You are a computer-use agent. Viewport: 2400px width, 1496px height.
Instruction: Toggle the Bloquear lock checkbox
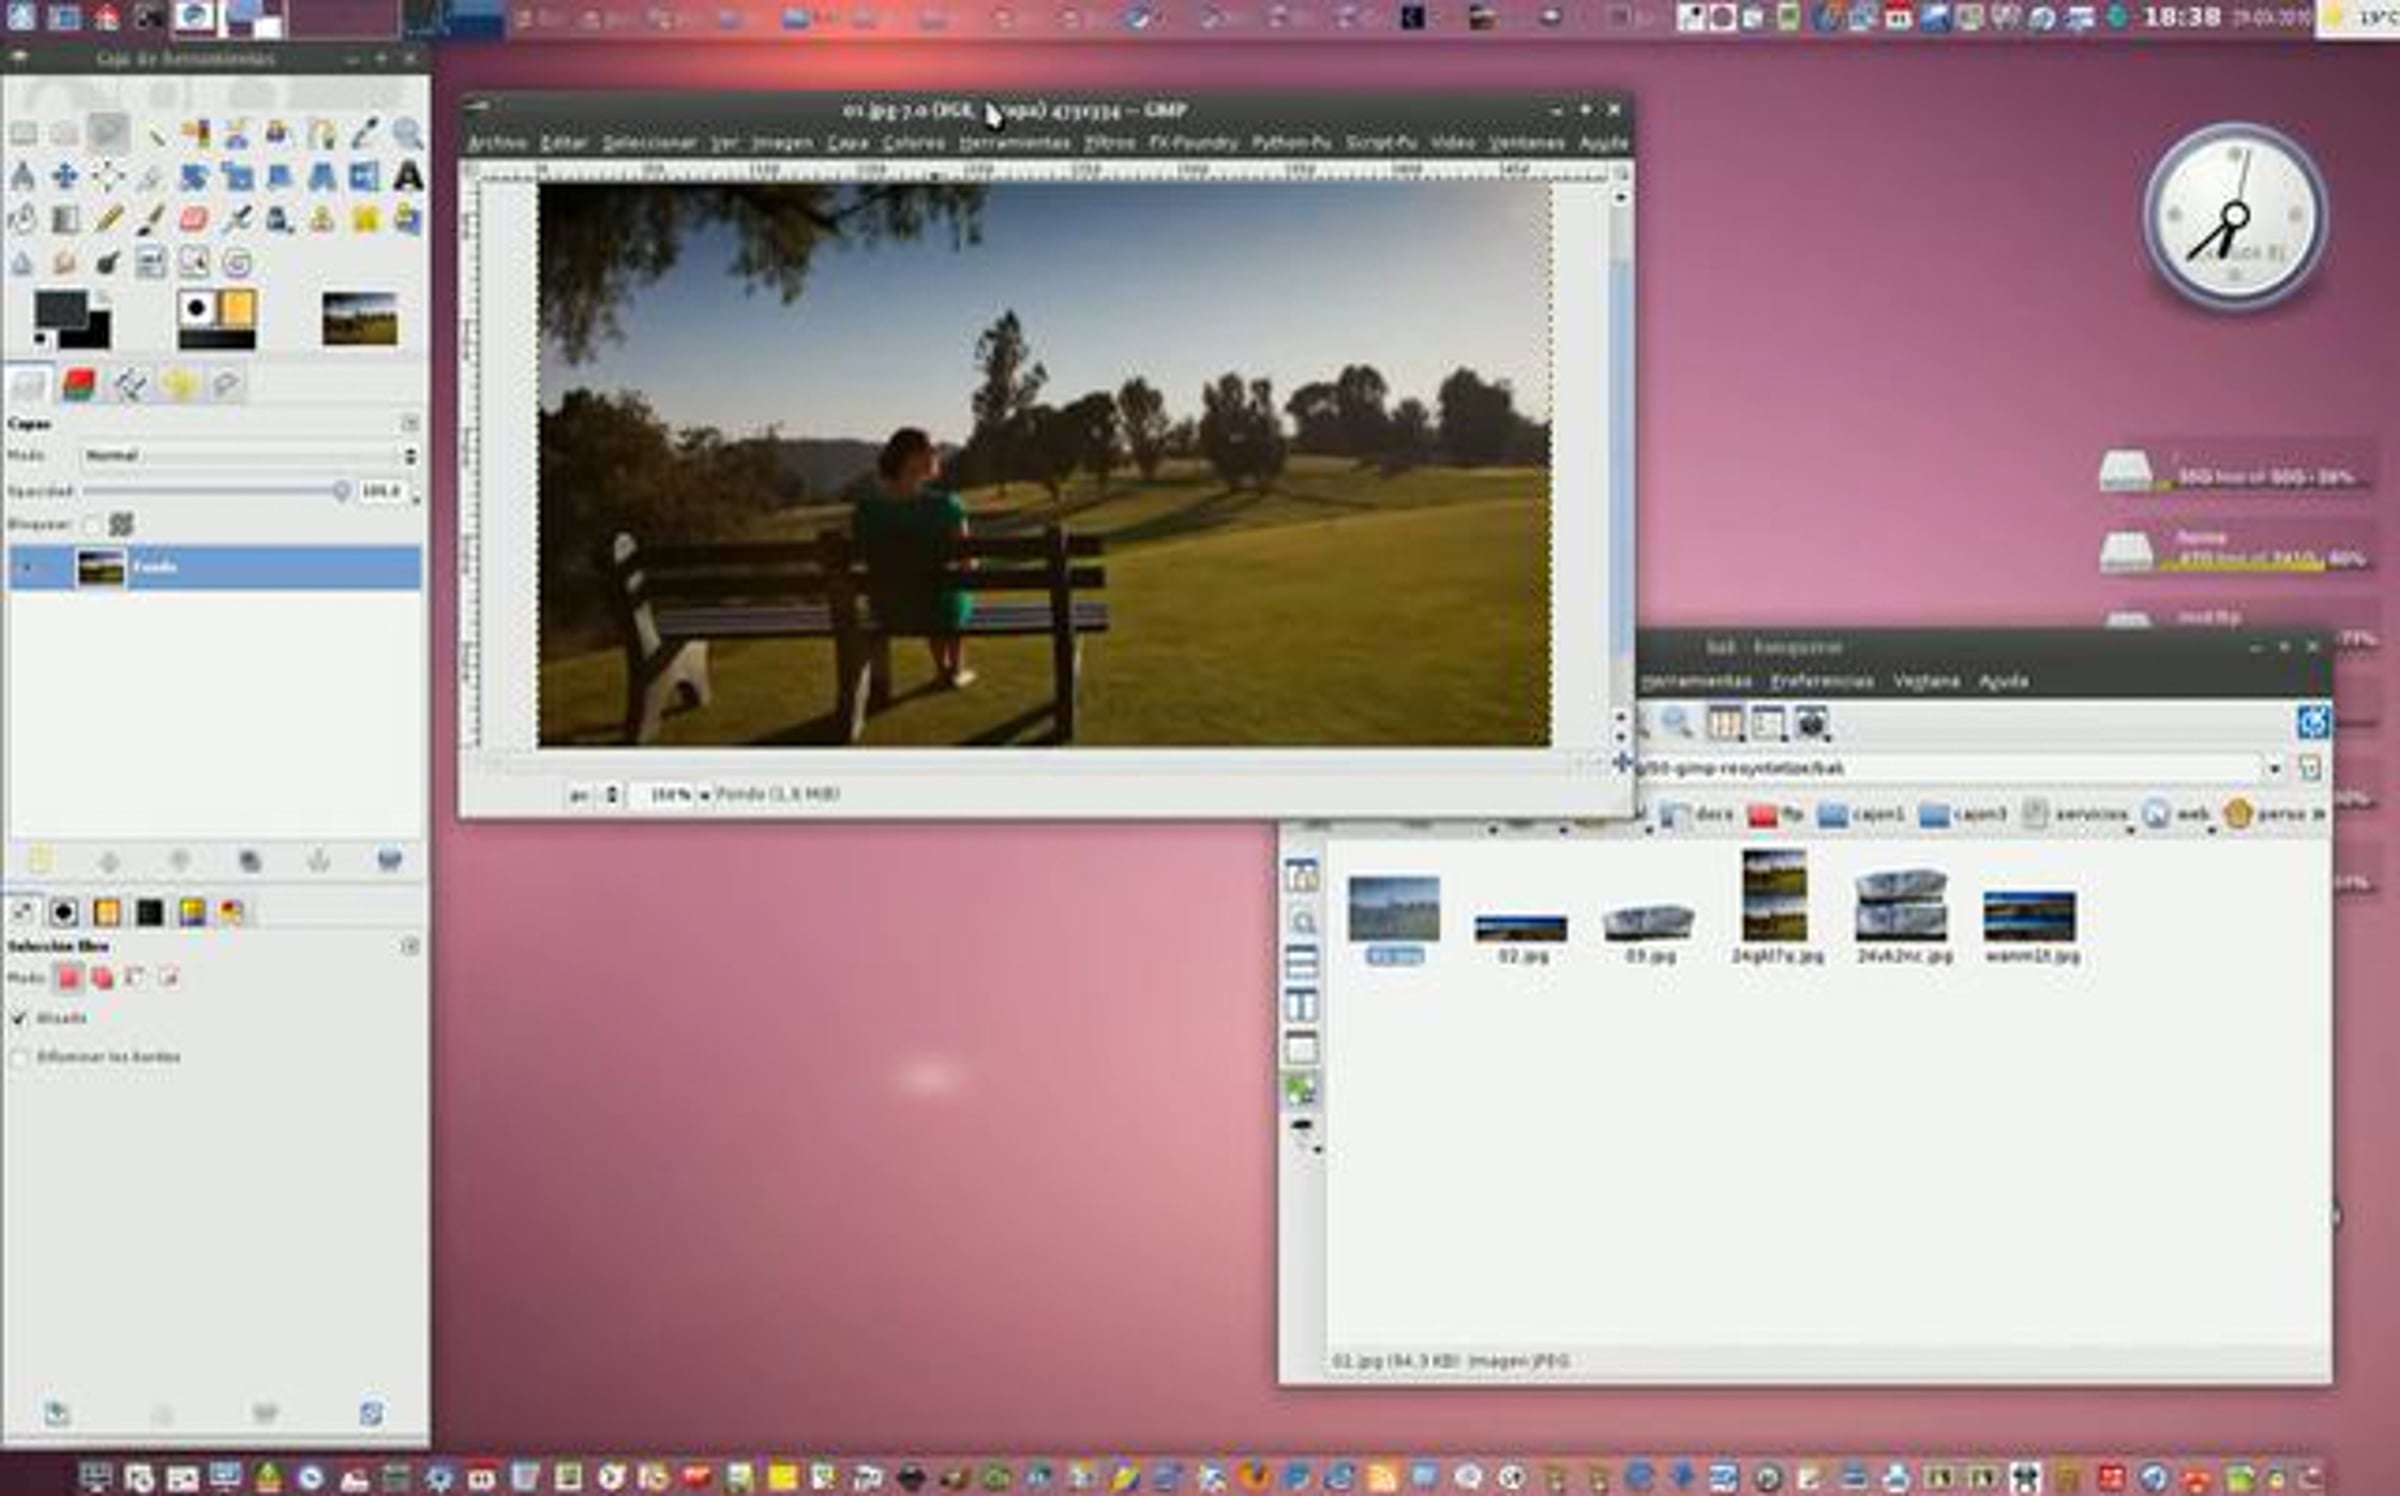click(x=92, y=524)
